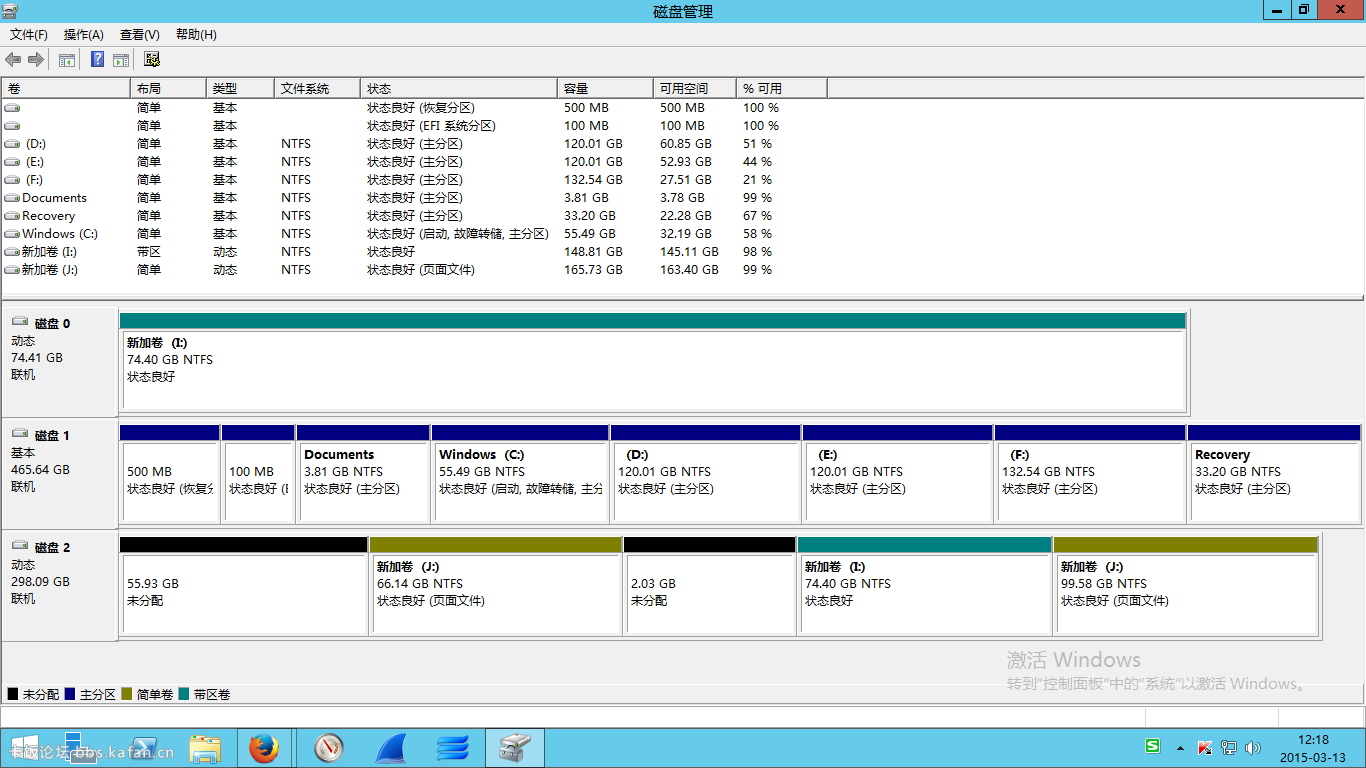Select the 新加卷 (I:) 74.40 GB block on 磁盘 2
Image resolution: width=1366 pixels, height=768 pixels.
pos(925,586)
